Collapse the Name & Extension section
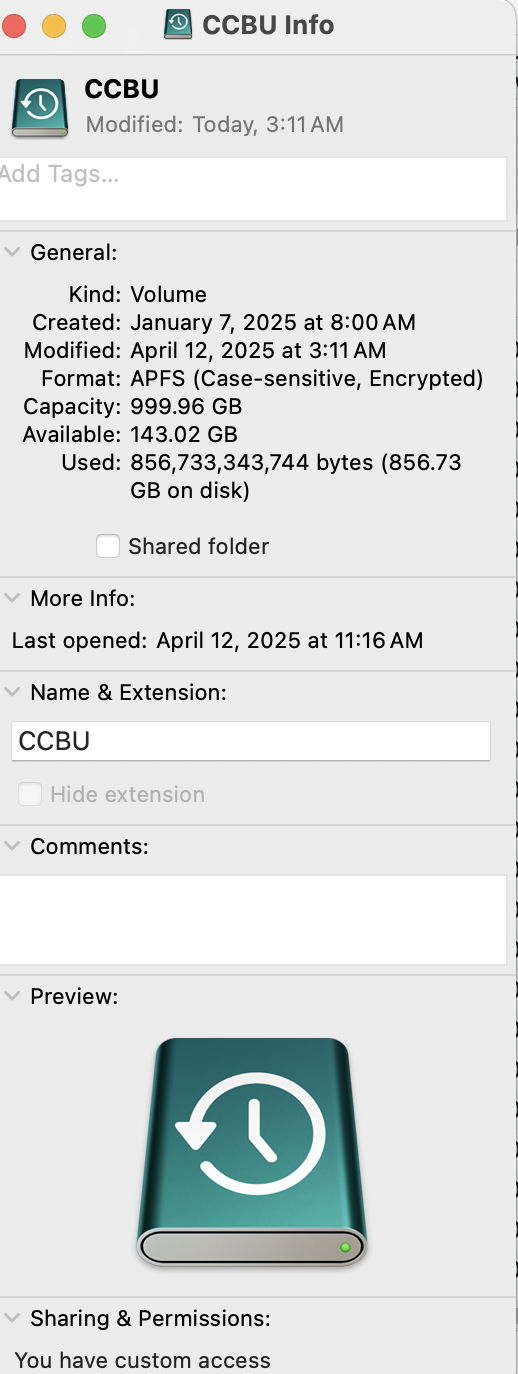Viewport: 518px width, 1374px height. pos(12,692)
